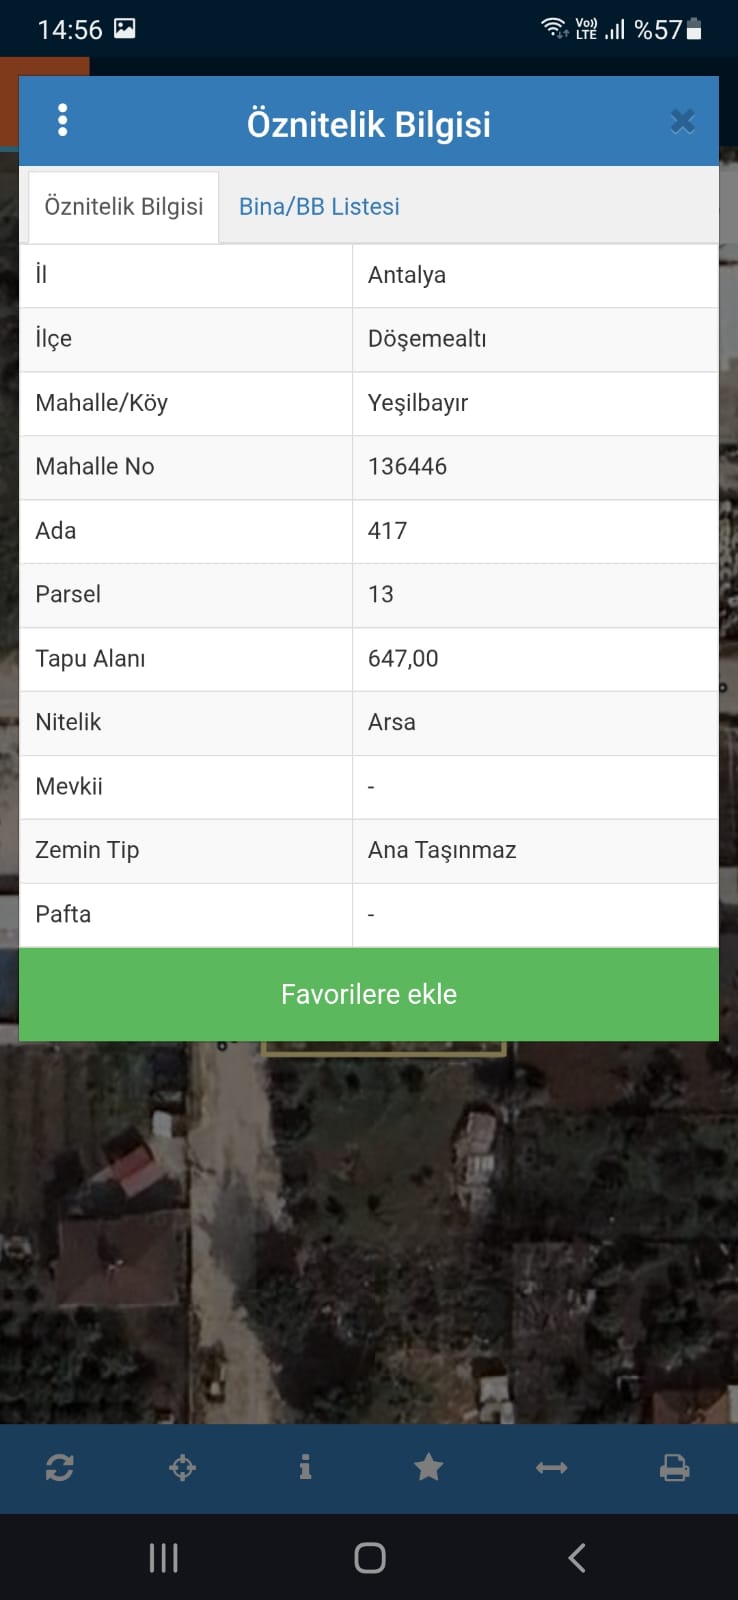Tap the horizontal double-arrow measure icon
738x1600 pixels.
coord(552,1468)
